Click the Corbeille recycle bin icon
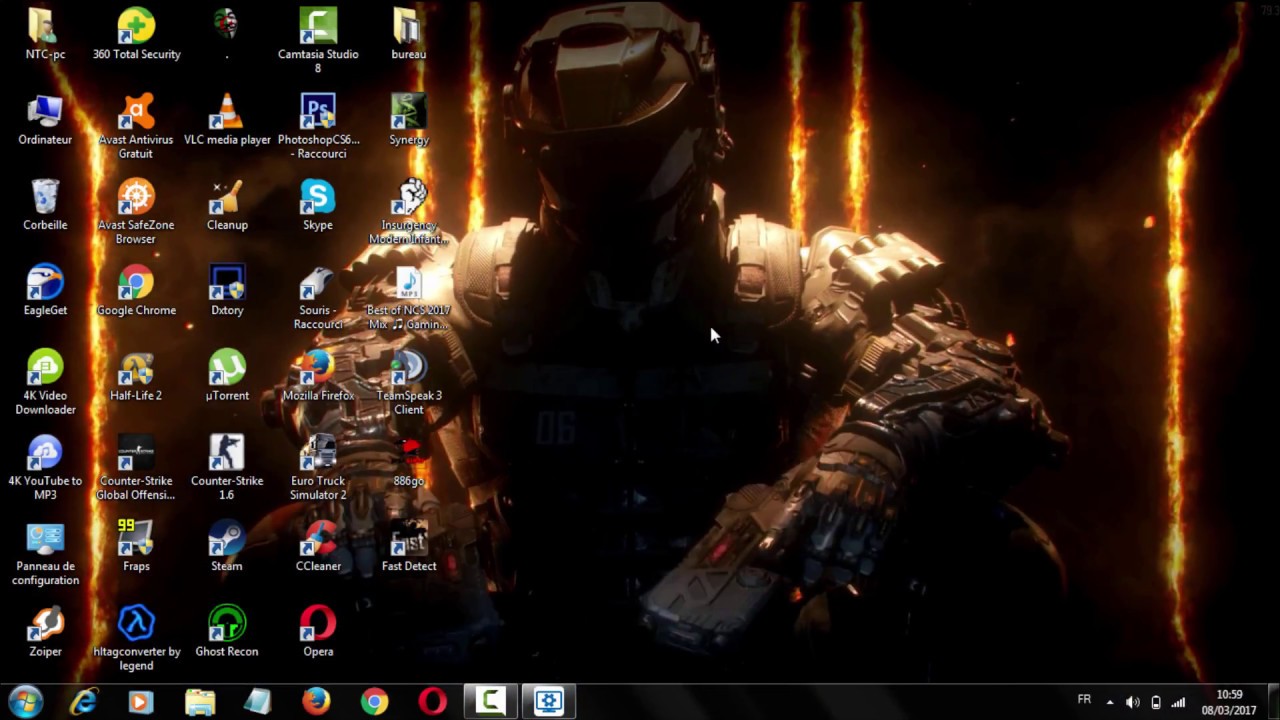 click(45, 198)
